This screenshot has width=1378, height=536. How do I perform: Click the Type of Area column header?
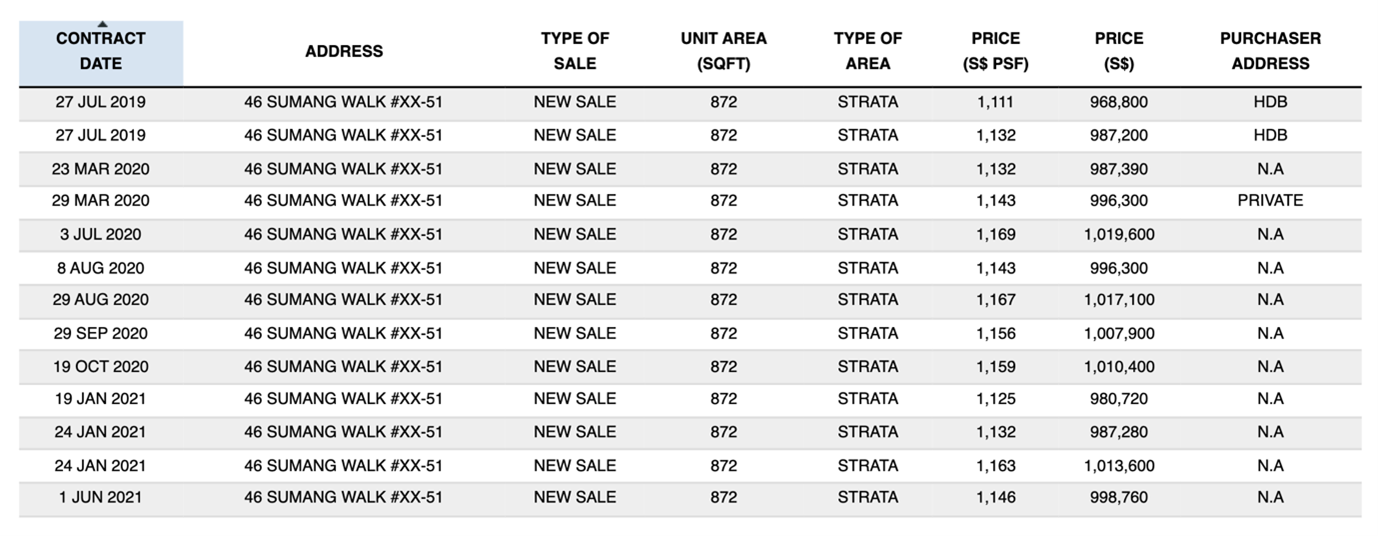click(x=868, y=51)
